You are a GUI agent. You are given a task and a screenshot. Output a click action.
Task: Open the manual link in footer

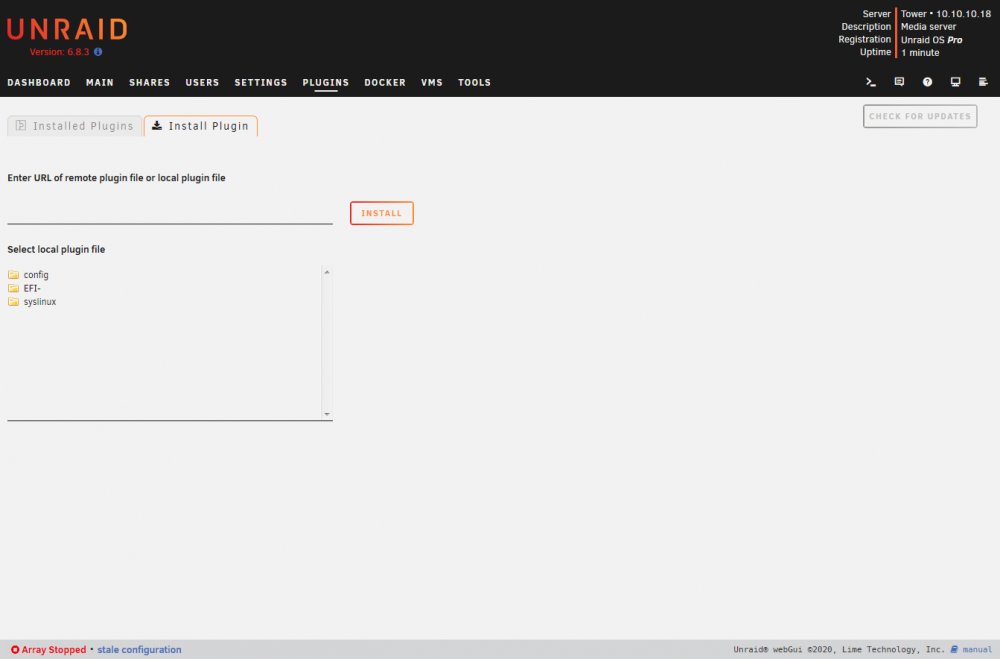point(977,649)
